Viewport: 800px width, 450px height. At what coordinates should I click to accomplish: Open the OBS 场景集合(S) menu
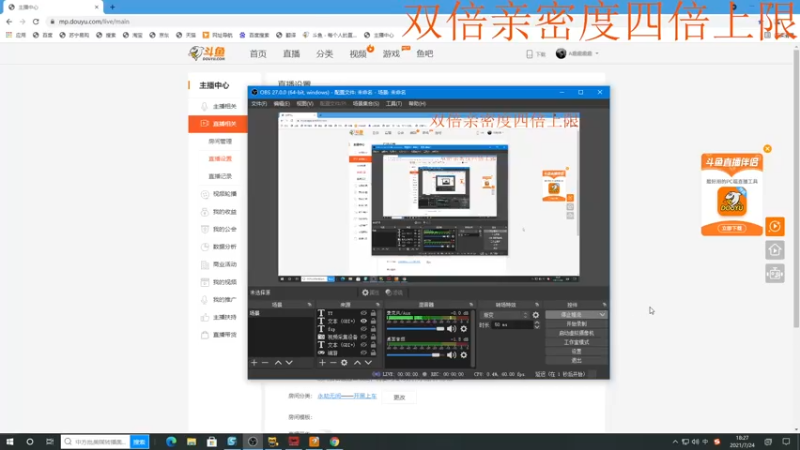click(x=366, y=104)
